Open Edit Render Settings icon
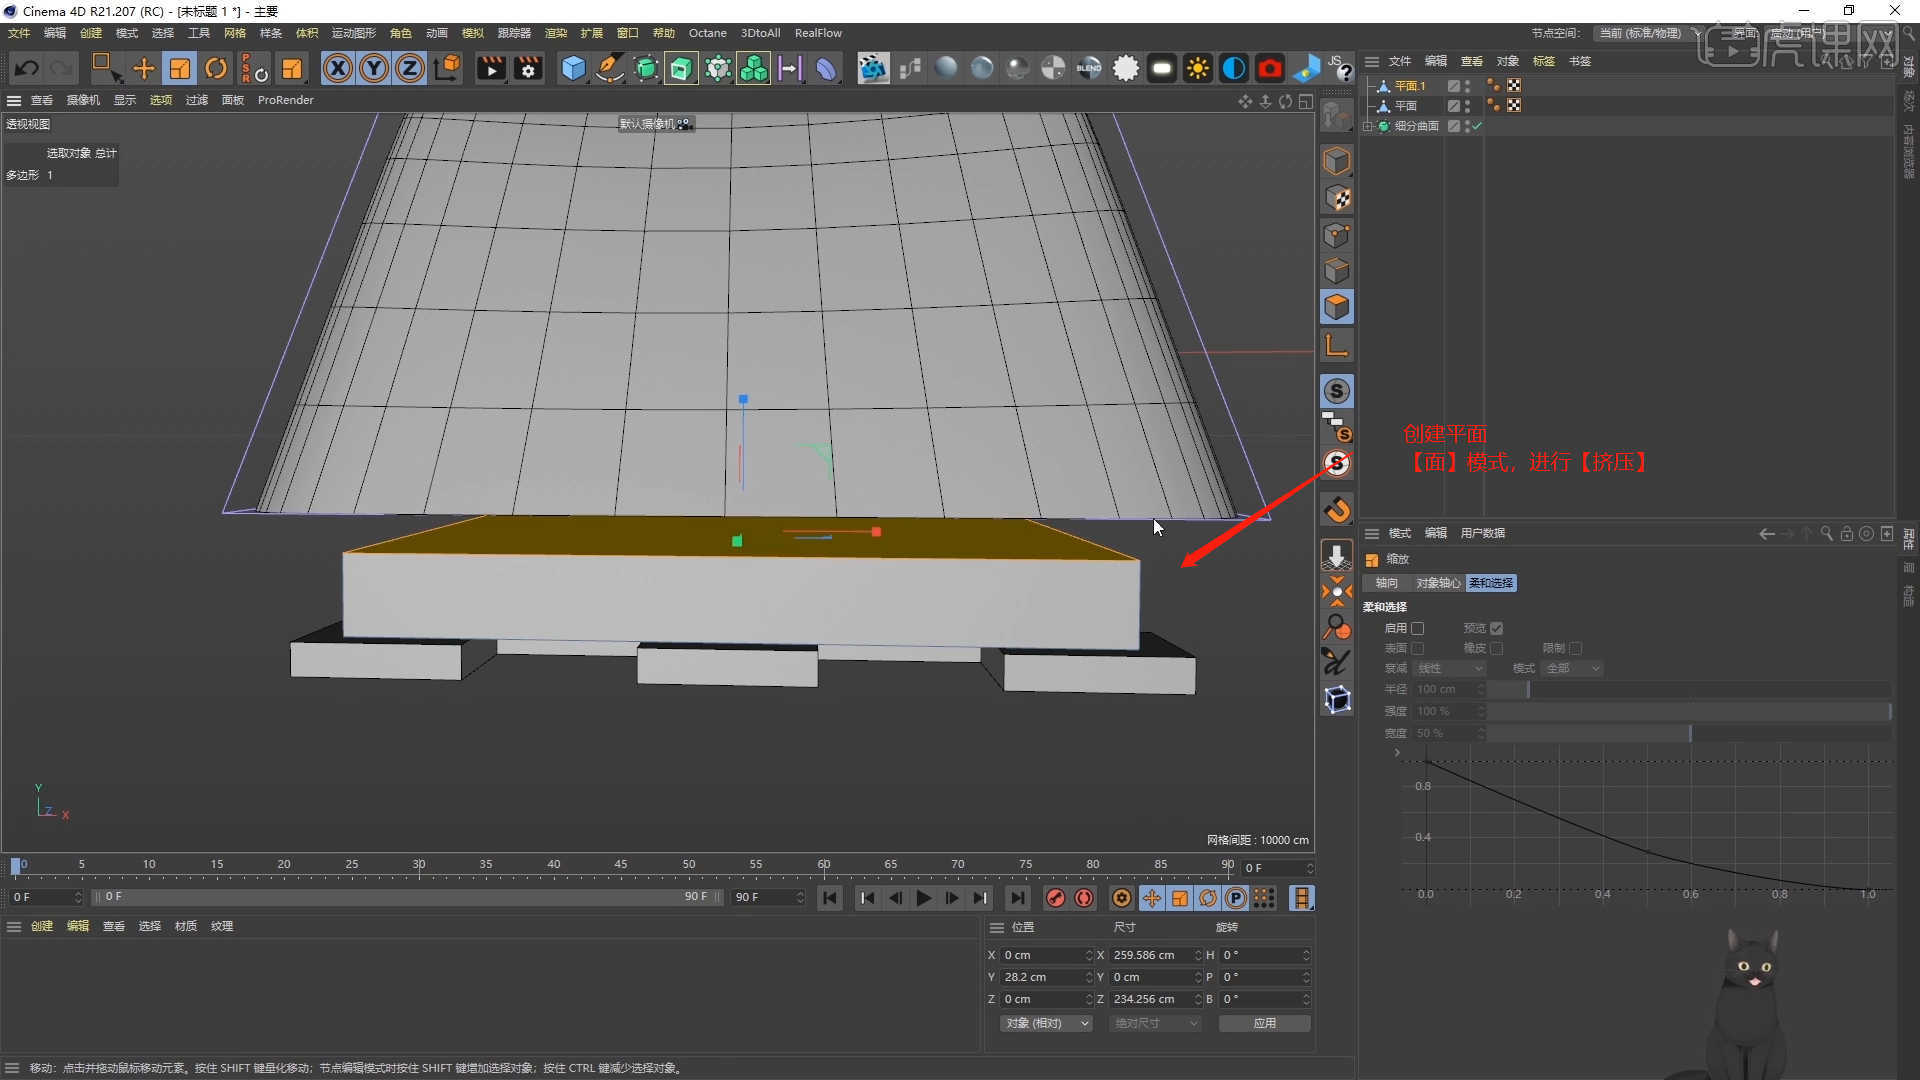1920x1080 pixels. pos(527,69)
